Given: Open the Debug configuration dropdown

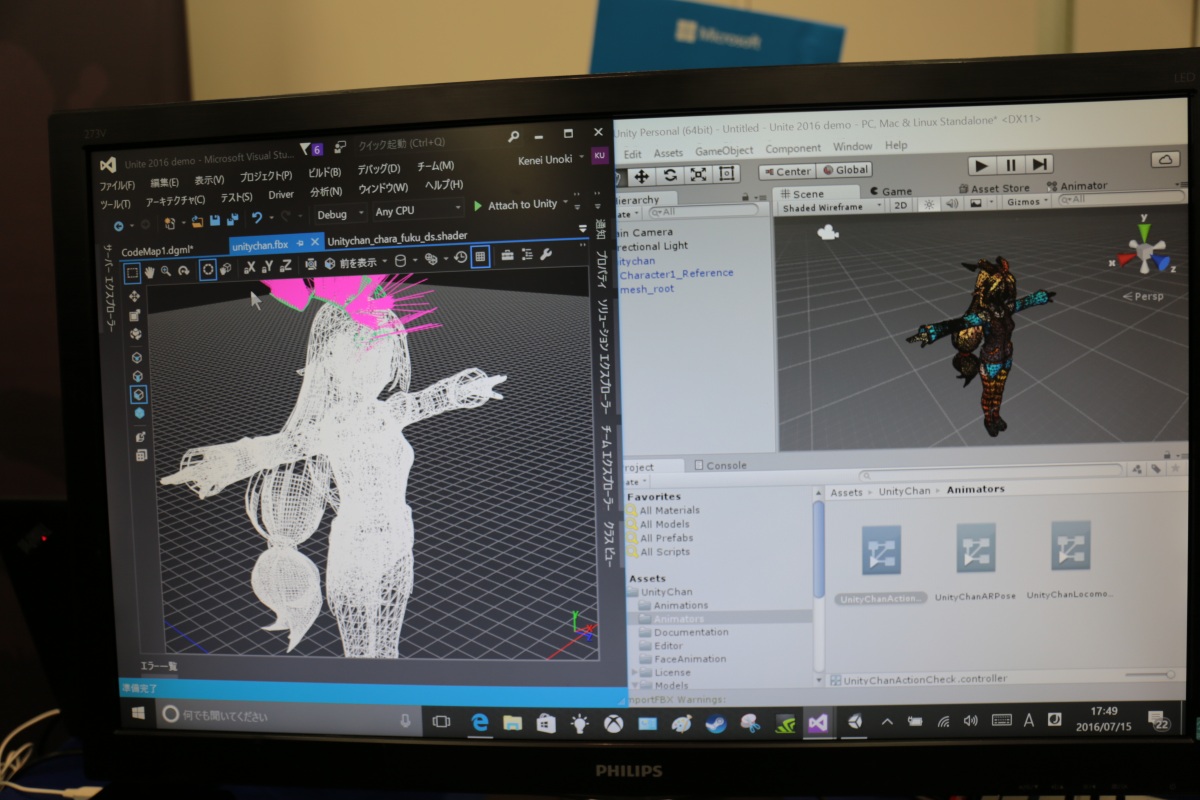Looking at the screenshot, I should click(337, 214).
